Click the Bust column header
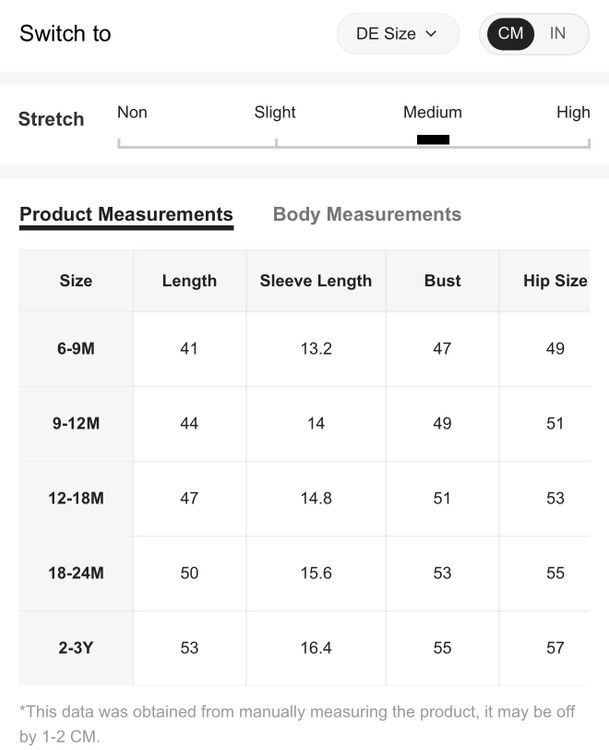 tap(442, 281)
